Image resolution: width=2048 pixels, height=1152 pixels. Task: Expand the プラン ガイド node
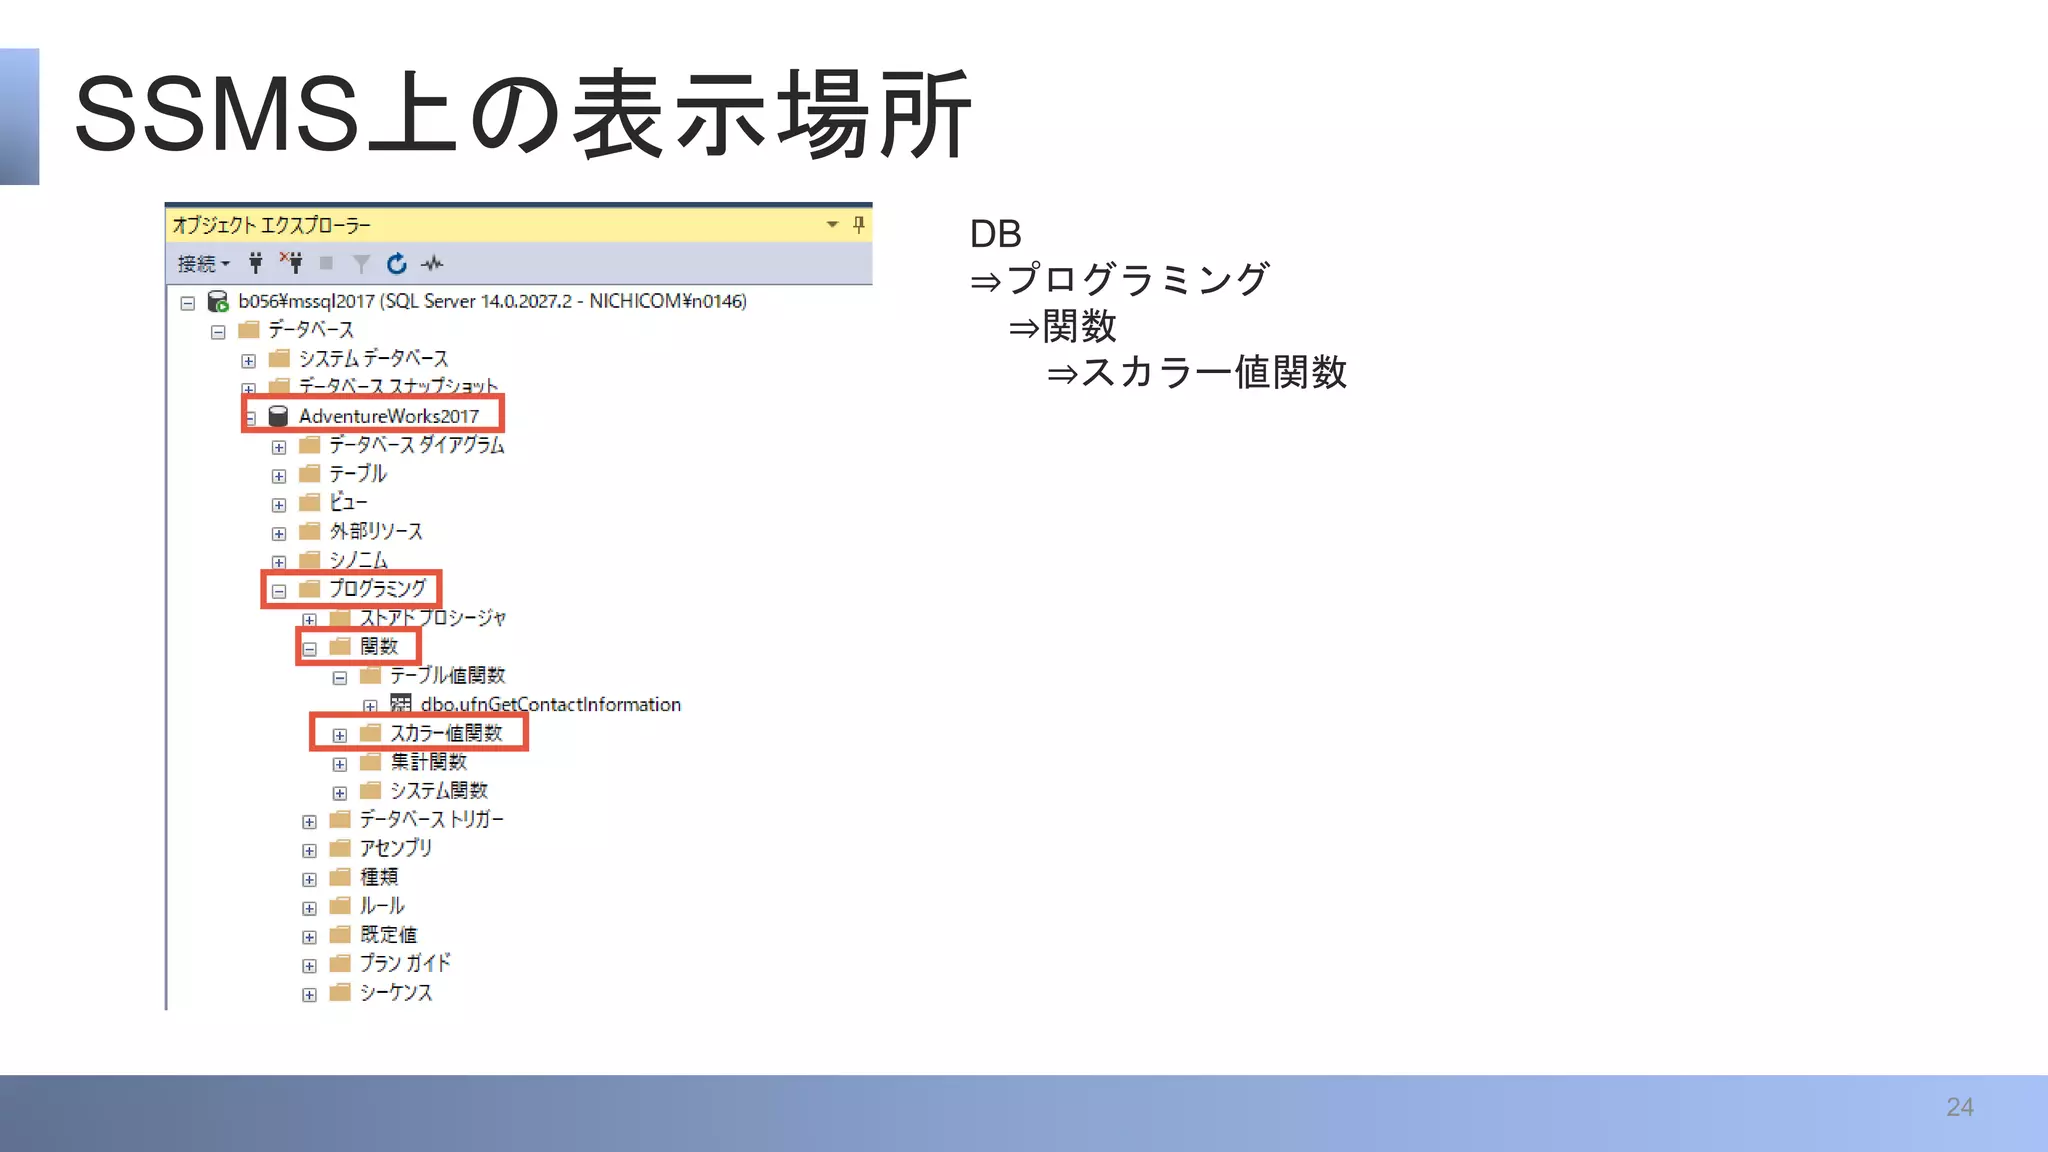(x=309, y=966)
